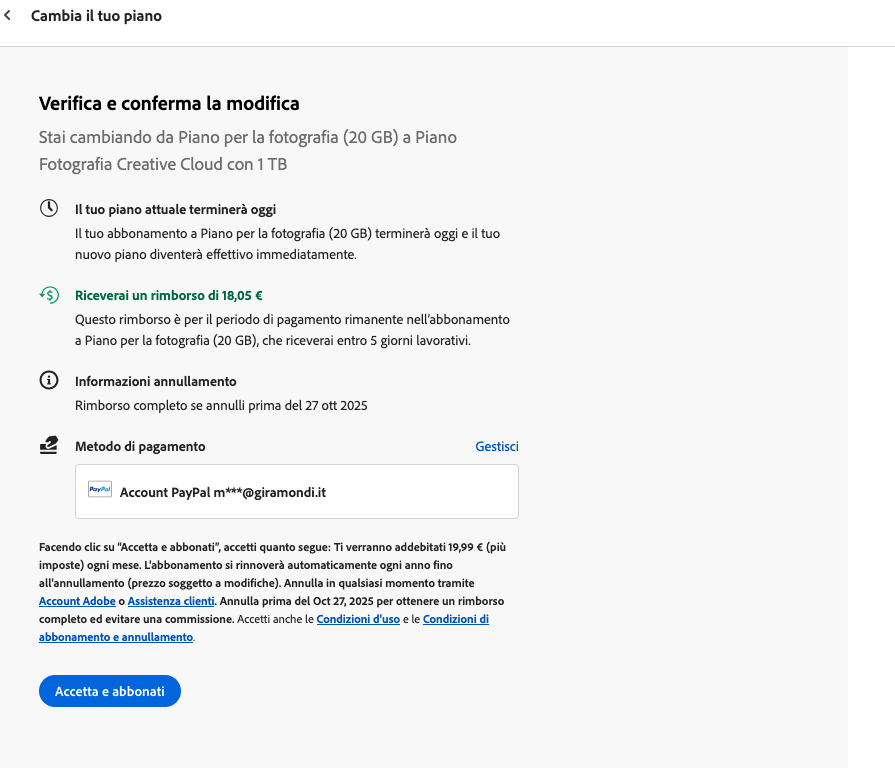Click the Informazioni annullamento heading

(x=155, y=381)
